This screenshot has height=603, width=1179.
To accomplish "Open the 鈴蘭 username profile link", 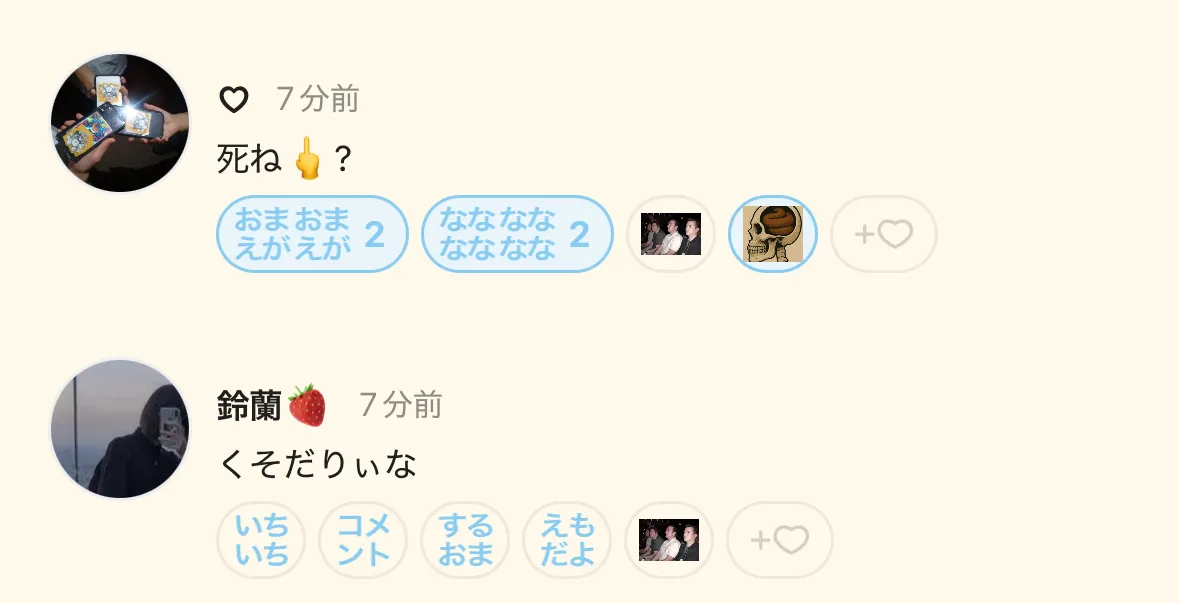I will point(249,405).
